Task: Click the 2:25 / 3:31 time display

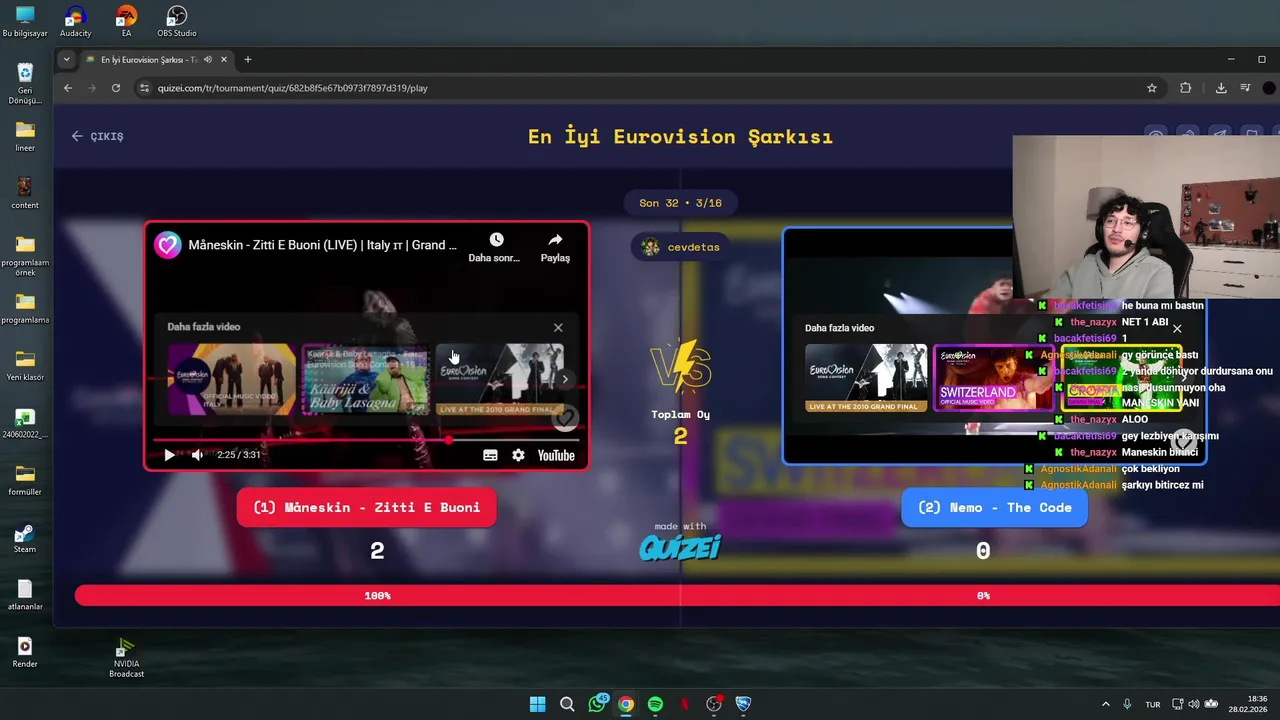Action: (238, 455)
